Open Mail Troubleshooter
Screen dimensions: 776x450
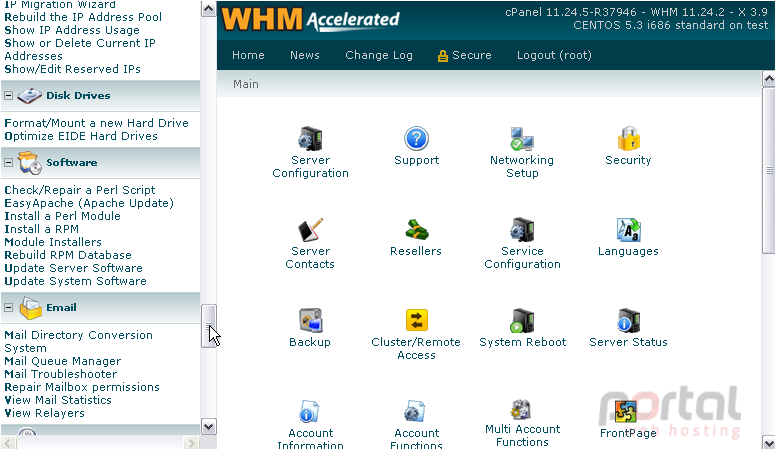[x=61, y=374]
